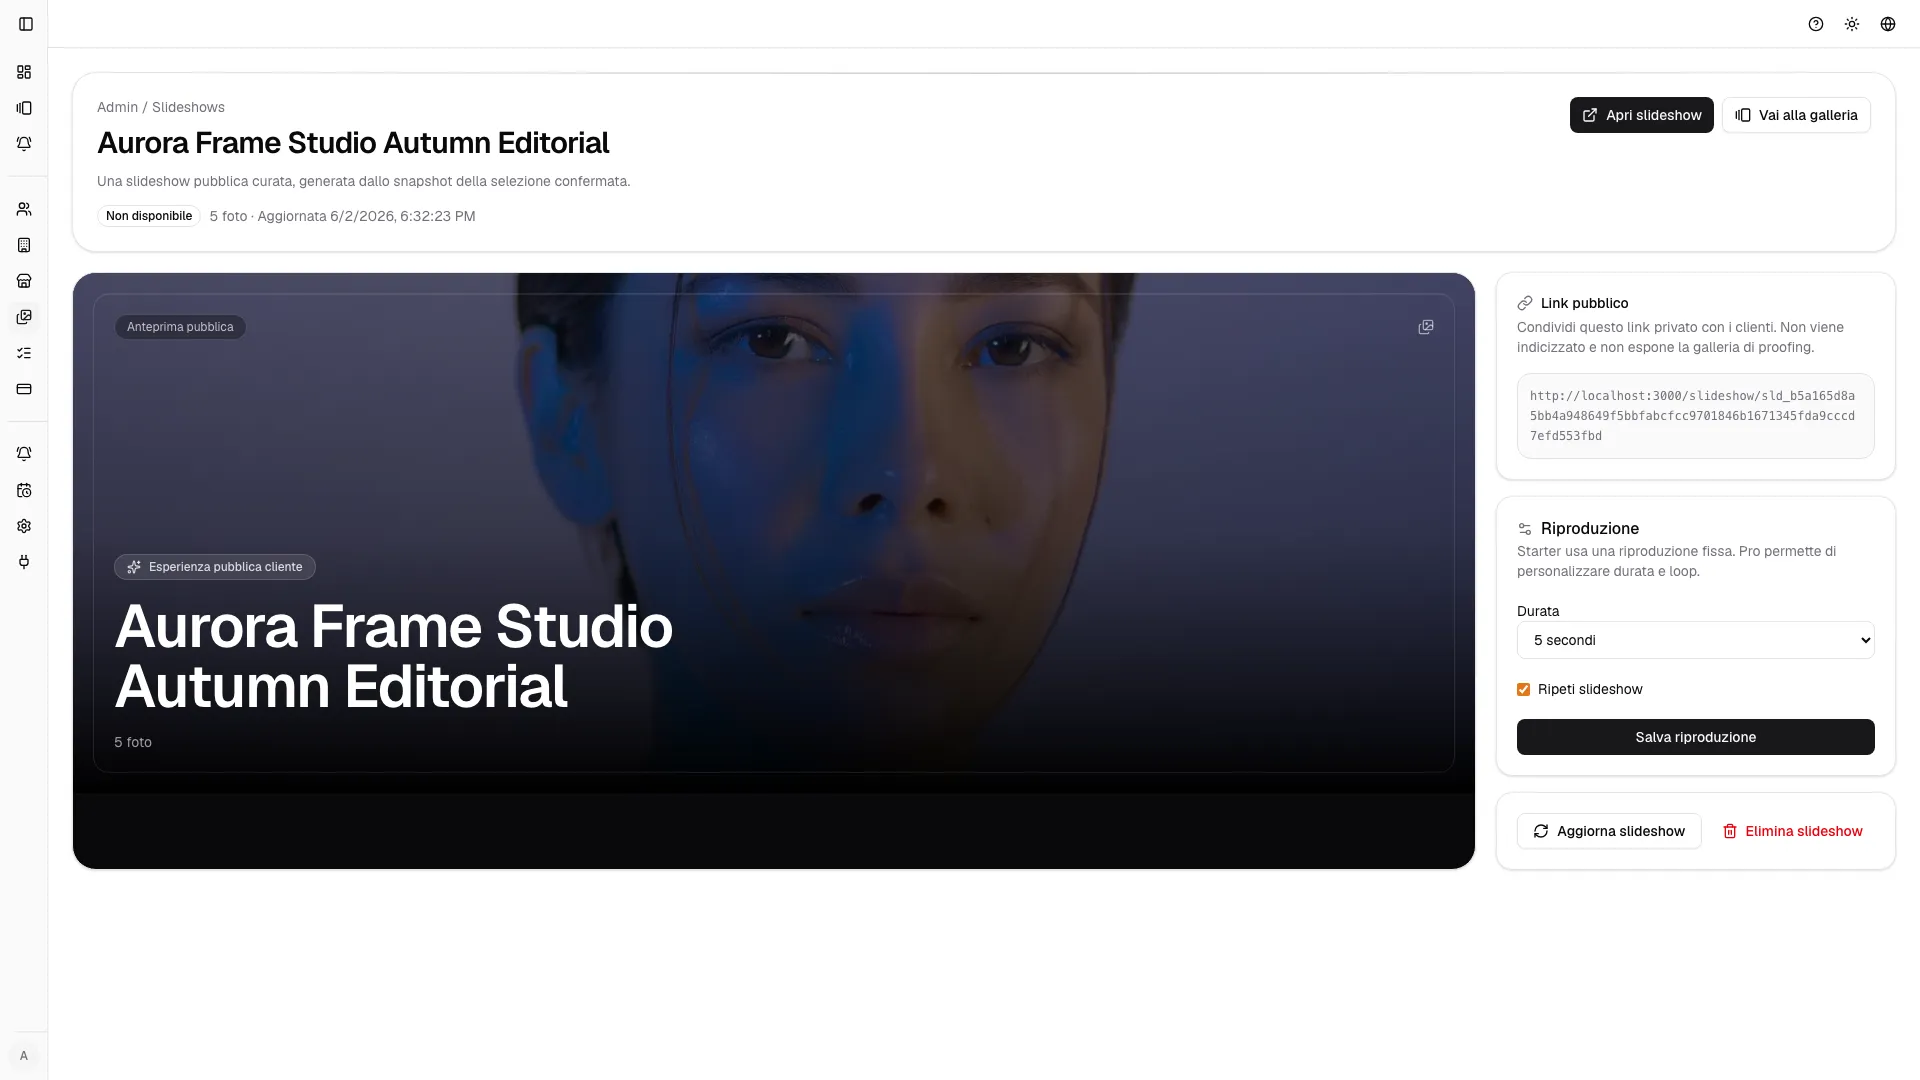Click the Link pubblico heading
The width and height of the screenshot is (1920, 1080).
tap(1584, 303)
